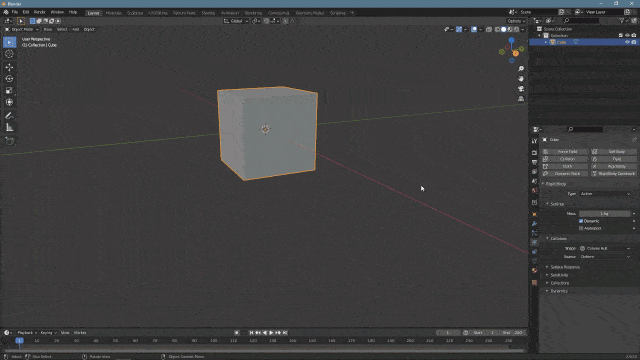Toggle viewport overlays button
The image size is (640, 360).
(474, 29)
